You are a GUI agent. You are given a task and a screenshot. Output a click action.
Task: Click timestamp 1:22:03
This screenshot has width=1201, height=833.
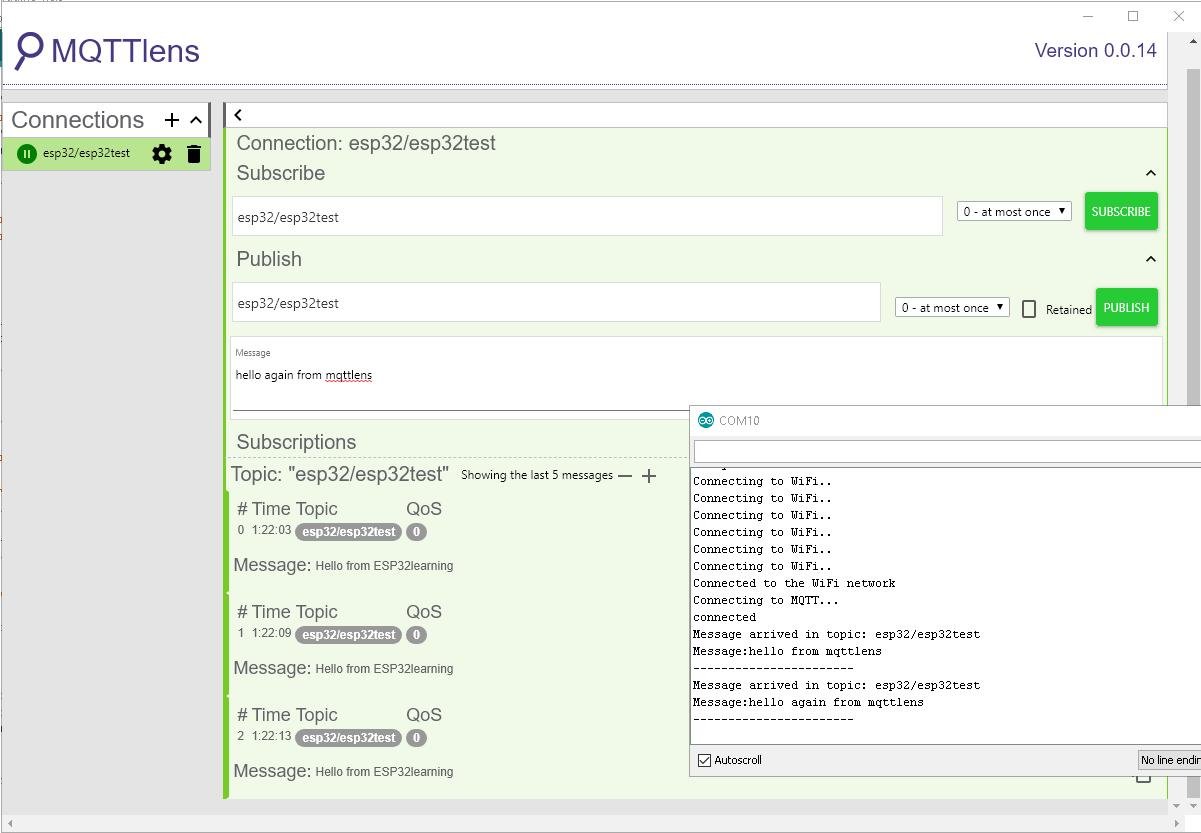(x=271, y=530)
